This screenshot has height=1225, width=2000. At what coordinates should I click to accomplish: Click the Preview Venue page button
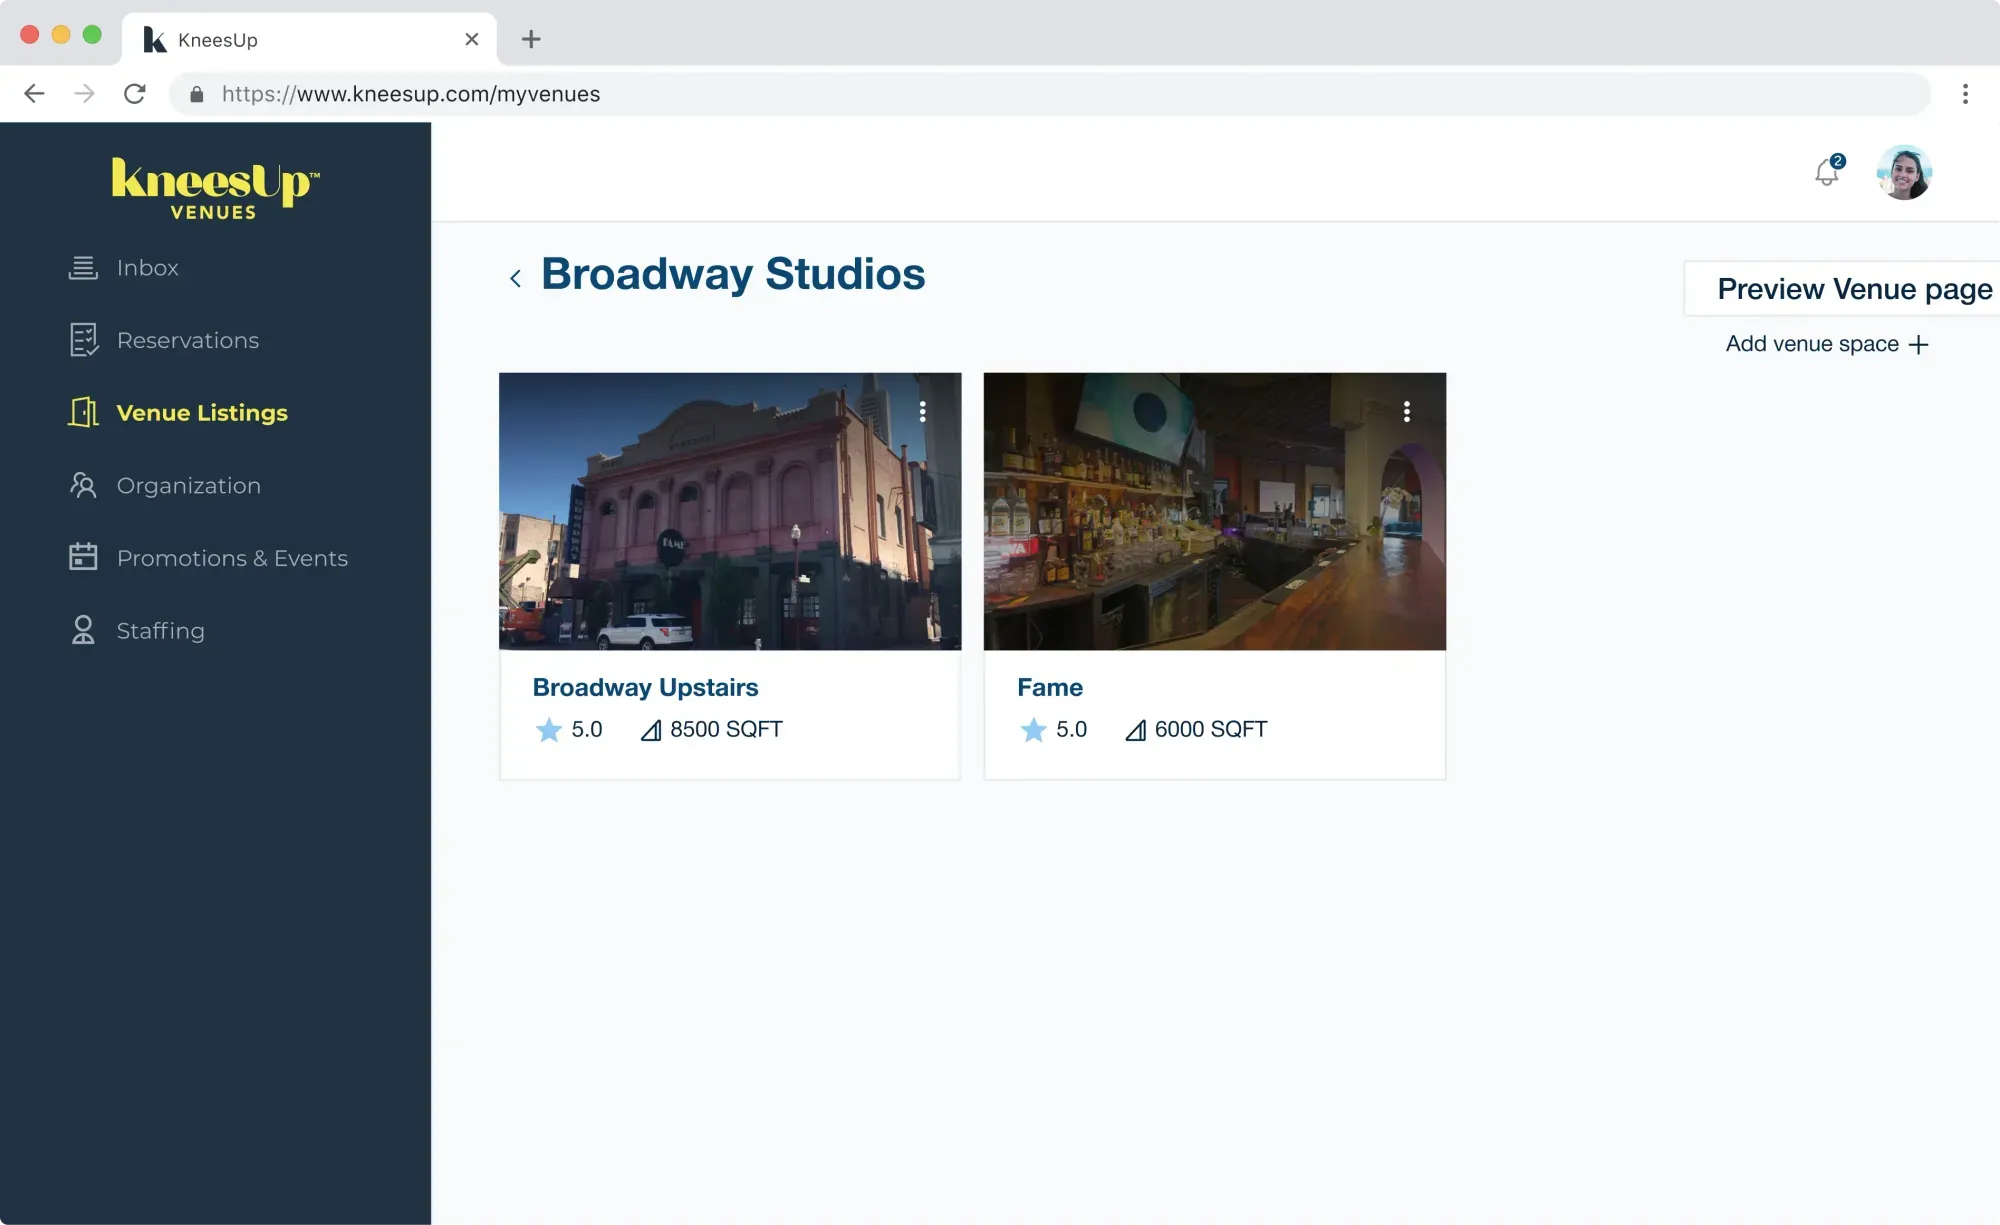(1853, 289)
